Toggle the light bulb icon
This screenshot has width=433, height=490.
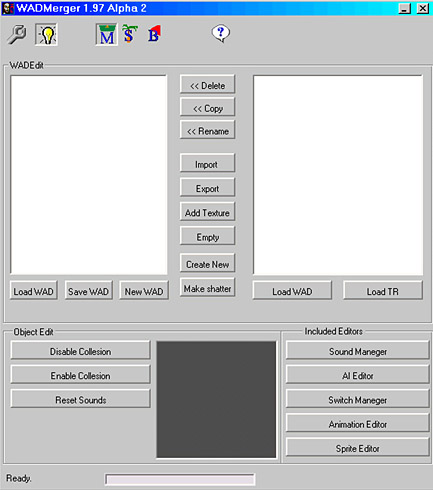tap(47, 34)
